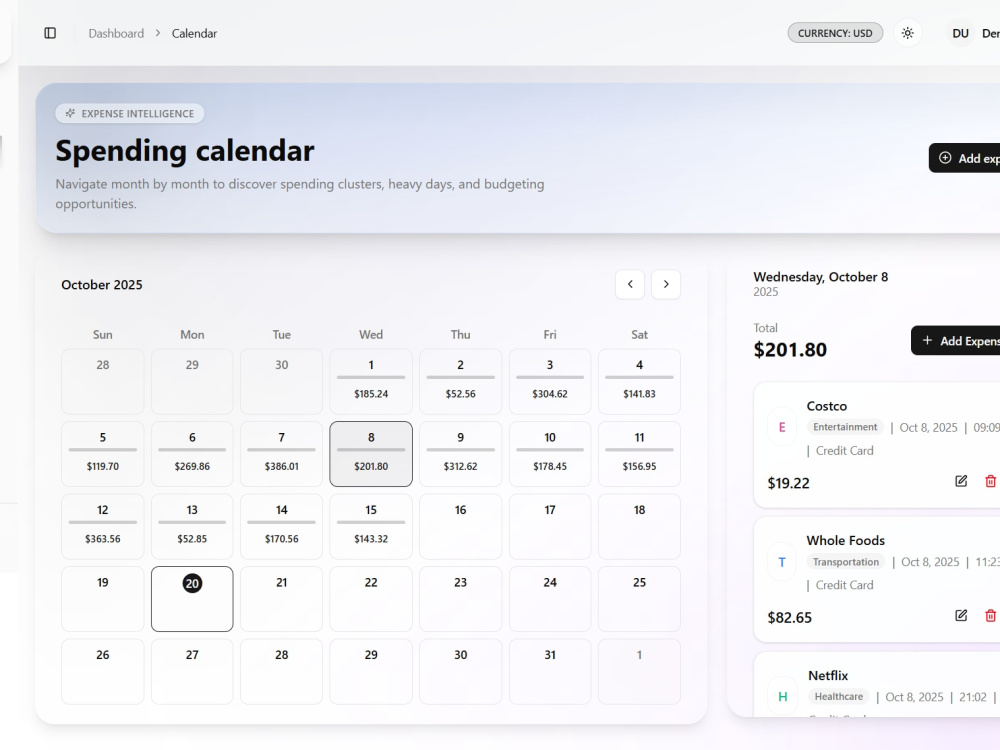Screen dimensions: 1000x750
Task: Edit the Costco expense
Action: tap(961, 482)
